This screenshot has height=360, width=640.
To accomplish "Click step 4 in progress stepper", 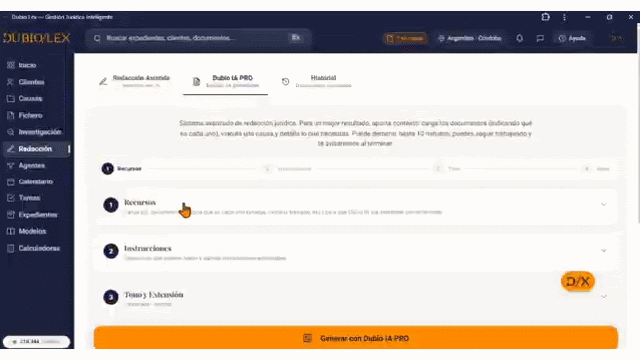I will pyautogui.click(x=596, y=169).
